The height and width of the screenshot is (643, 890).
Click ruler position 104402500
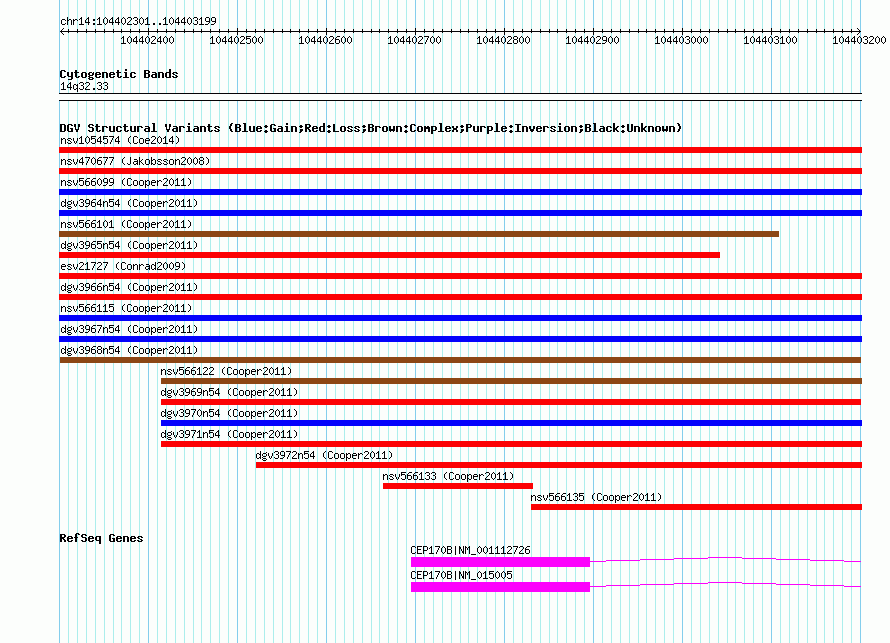pos(236,40)
